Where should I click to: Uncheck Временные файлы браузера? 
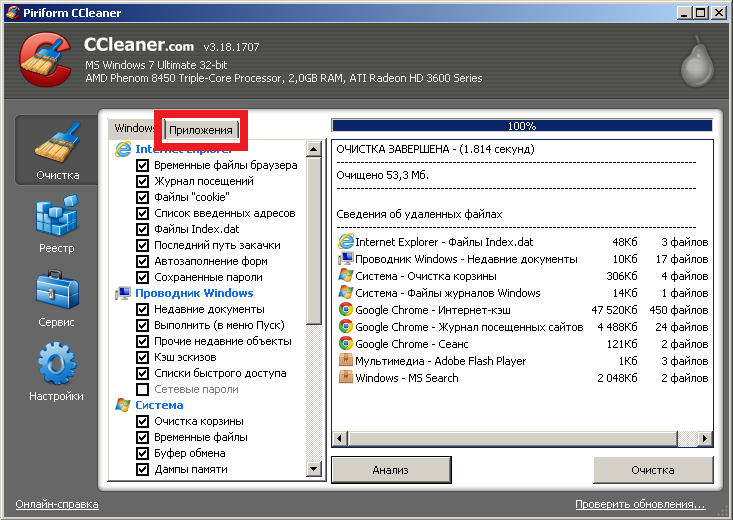pyautogui.click(x=143, y=166)
